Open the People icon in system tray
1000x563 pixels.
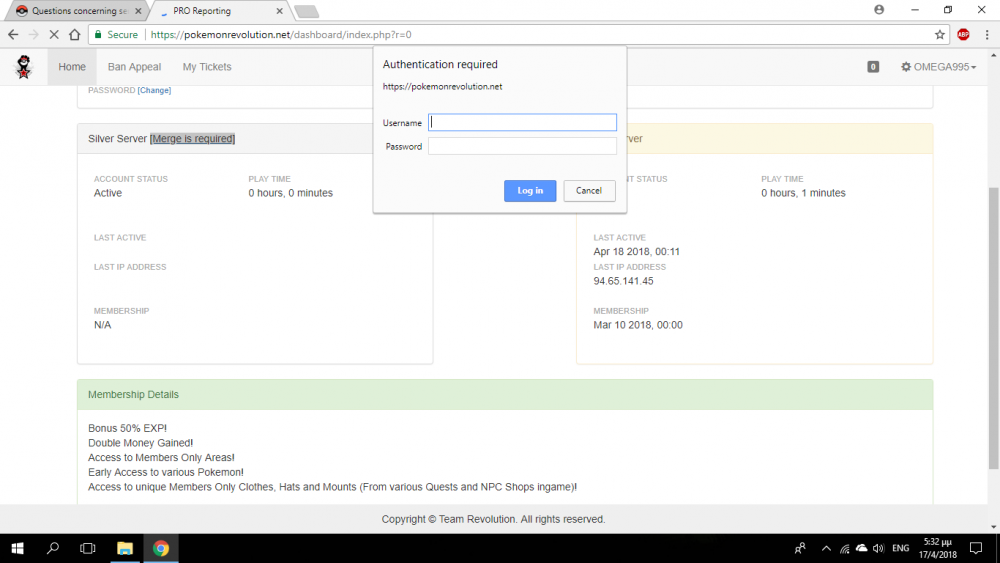coord(800,548)
